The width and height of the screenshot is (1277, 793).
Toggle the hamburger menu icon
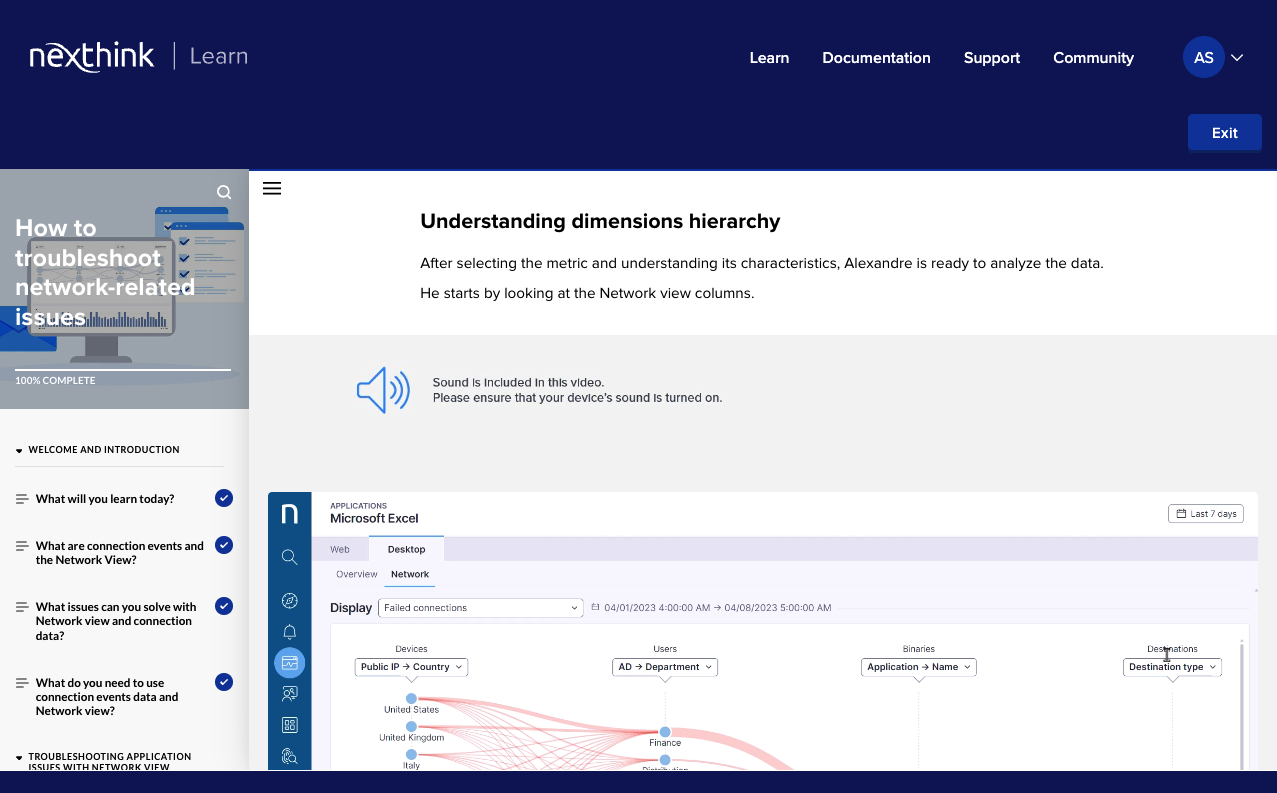[272, 188]
